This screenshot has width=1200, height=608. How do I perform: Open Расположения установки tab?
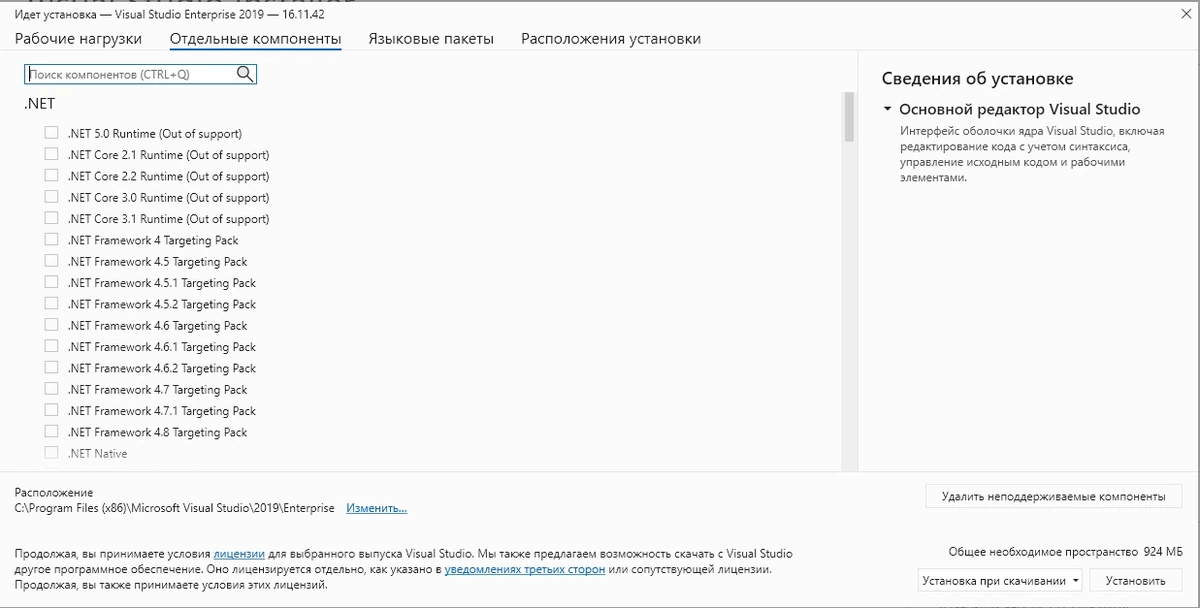(611, 39)
